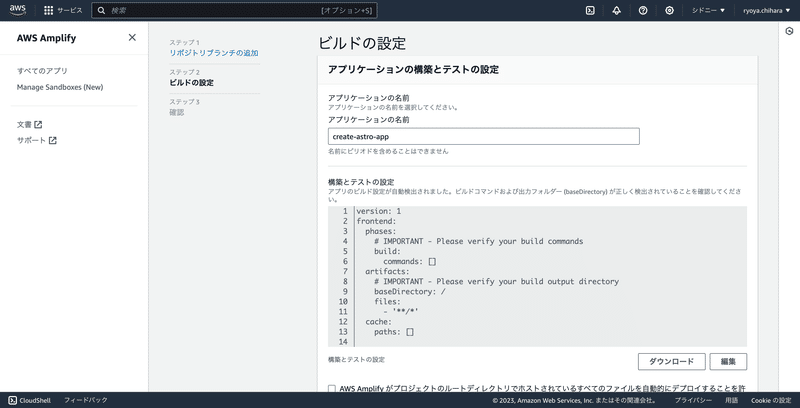Open the プライバシー footer link

tap(693, 400)
